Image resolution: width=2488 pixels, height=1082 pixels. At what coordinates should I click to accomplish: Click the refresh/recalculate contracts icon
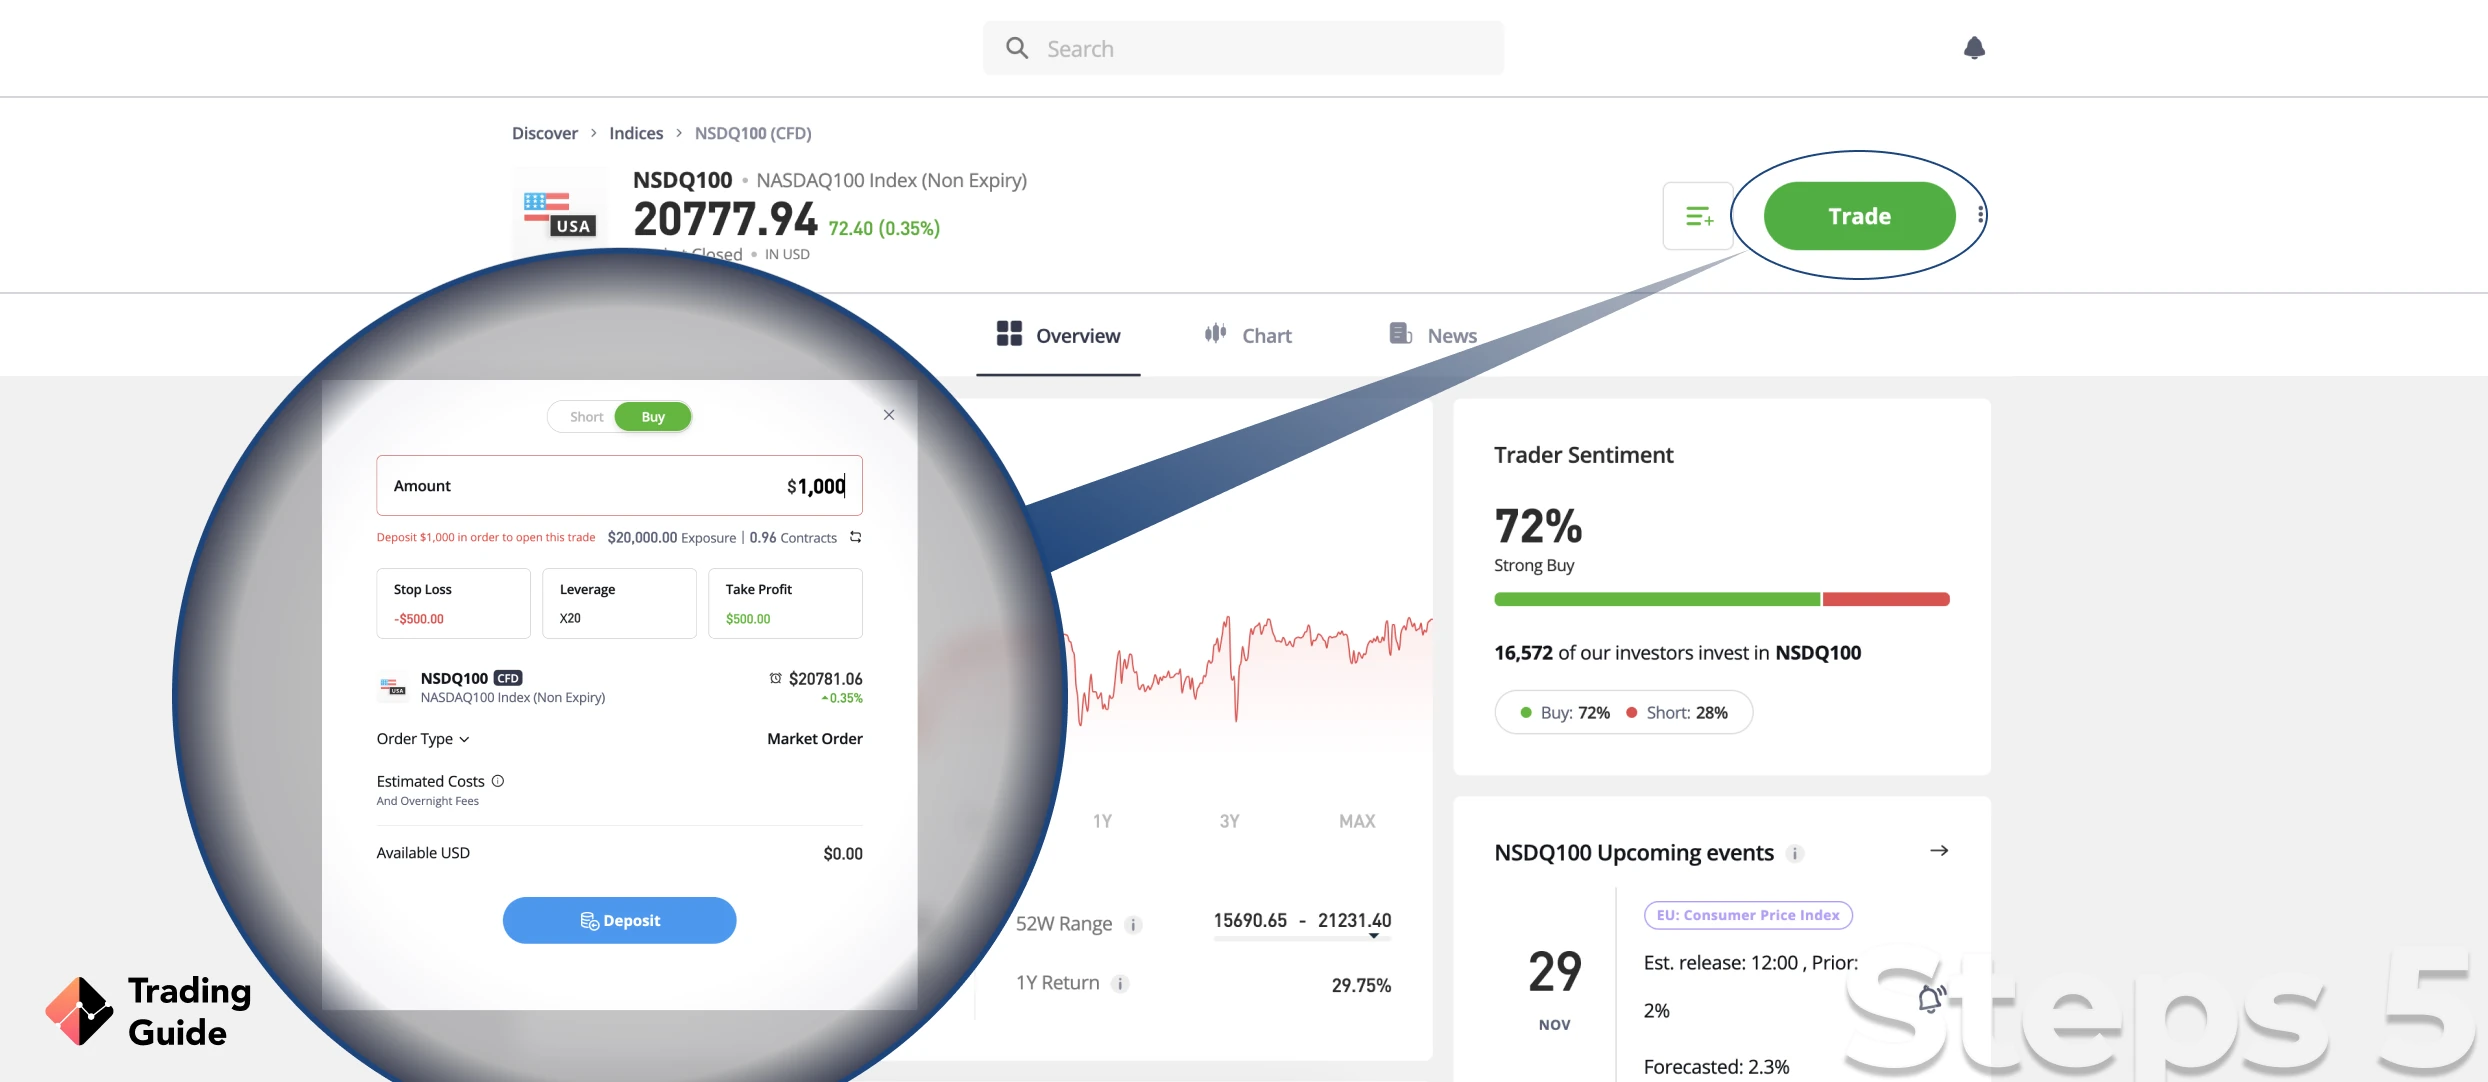tap(854, 536)
